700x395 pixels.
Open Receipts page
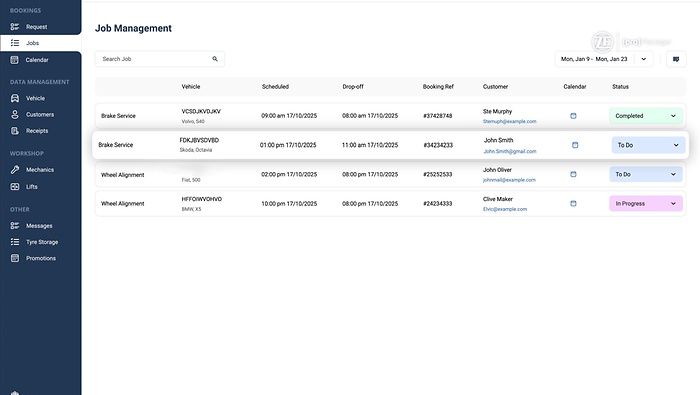(x=37, y=131)
